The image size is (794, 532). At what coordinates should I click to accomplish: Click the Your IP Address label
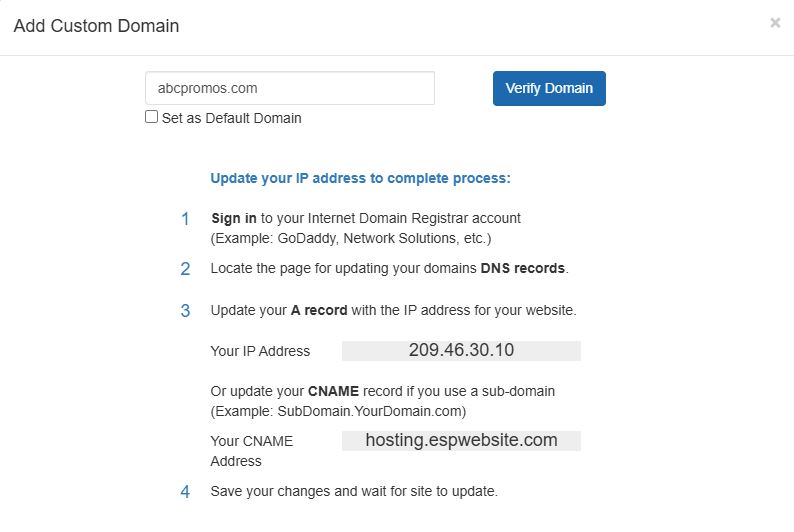tap(260, 351)
